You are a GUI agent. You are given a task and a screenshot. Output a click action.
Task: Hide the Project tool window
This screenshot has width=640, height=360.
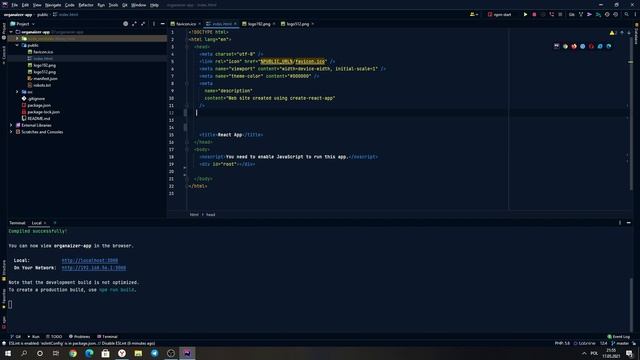(162, 24)
